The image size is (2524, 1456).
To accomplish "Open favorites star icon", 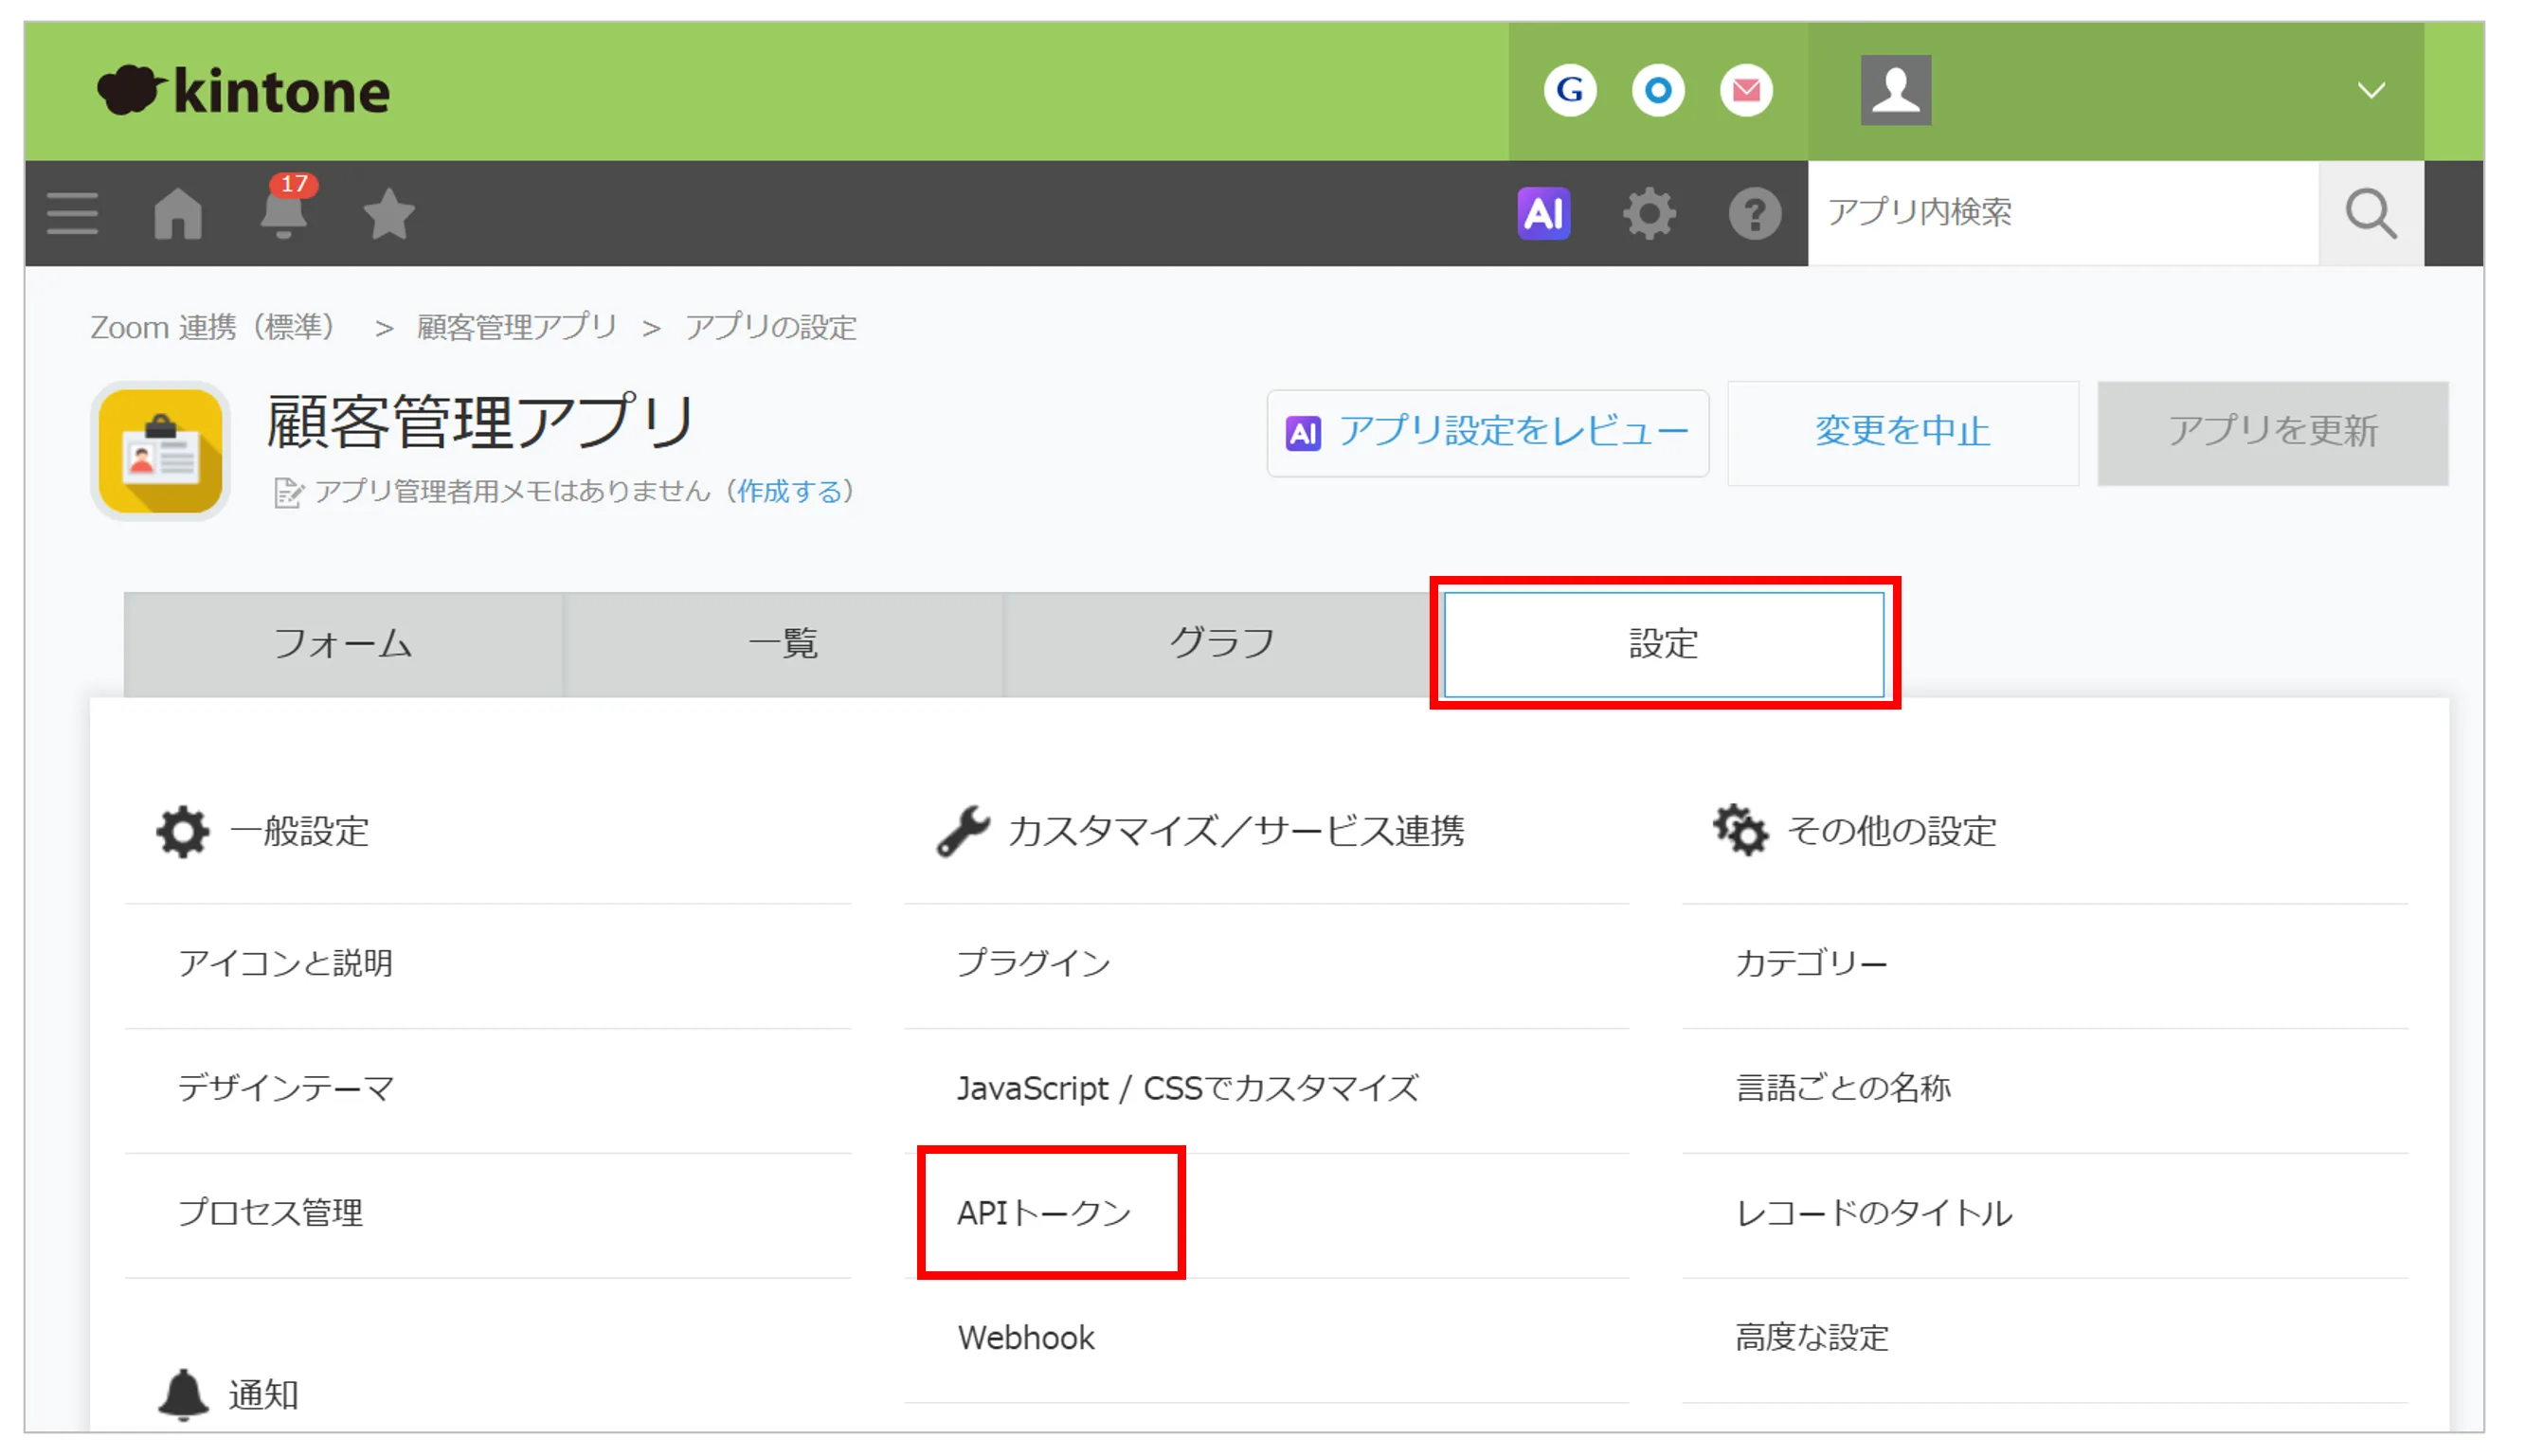I will tap(388, 214).
